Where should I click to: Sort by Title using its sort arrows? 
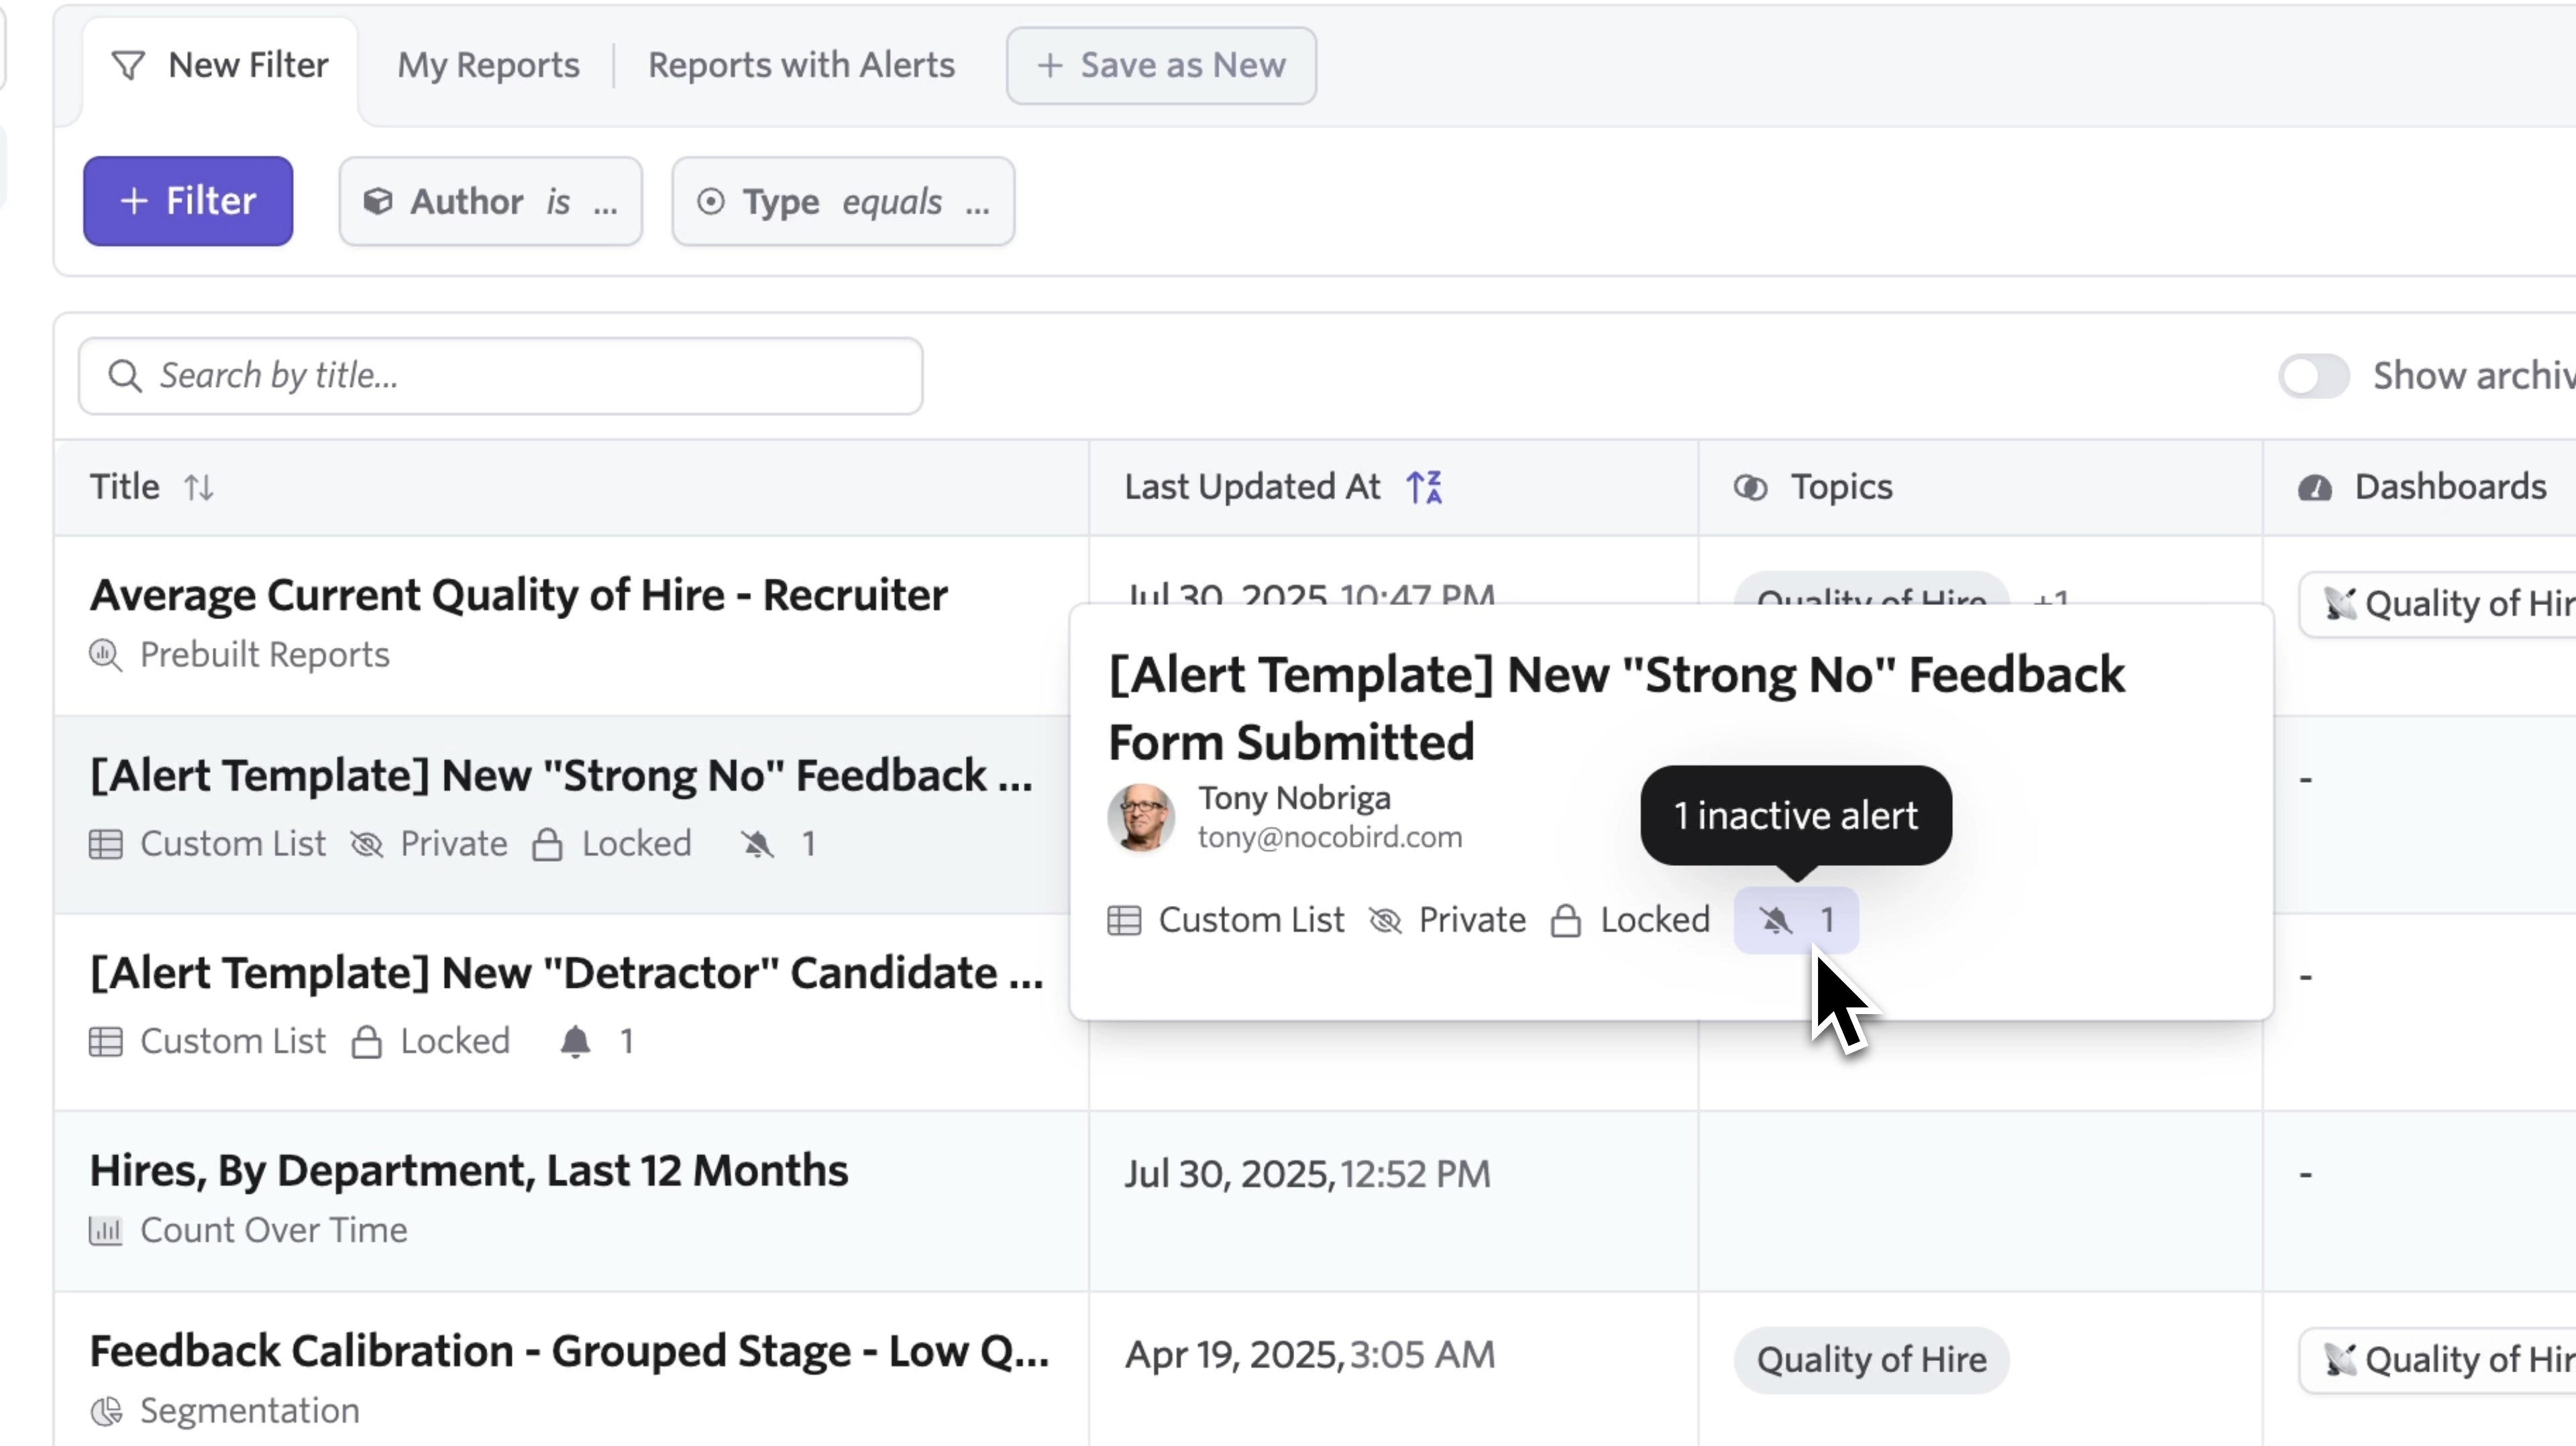(x=199, y=487)
